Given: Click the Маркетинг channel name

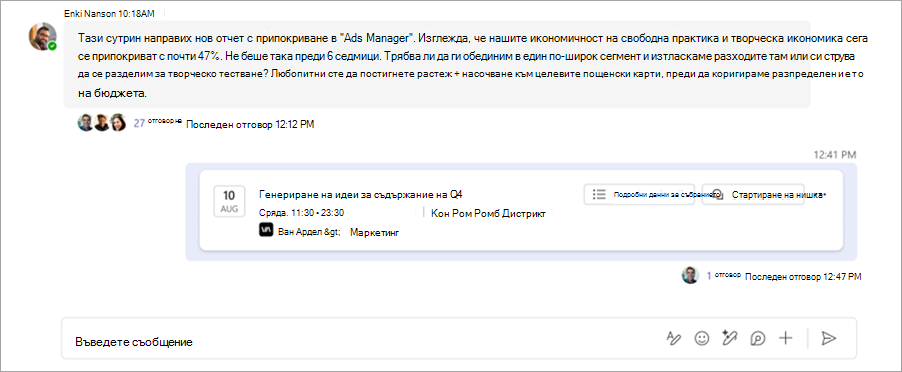Looking at the screenshot, I should pos(374,232).
